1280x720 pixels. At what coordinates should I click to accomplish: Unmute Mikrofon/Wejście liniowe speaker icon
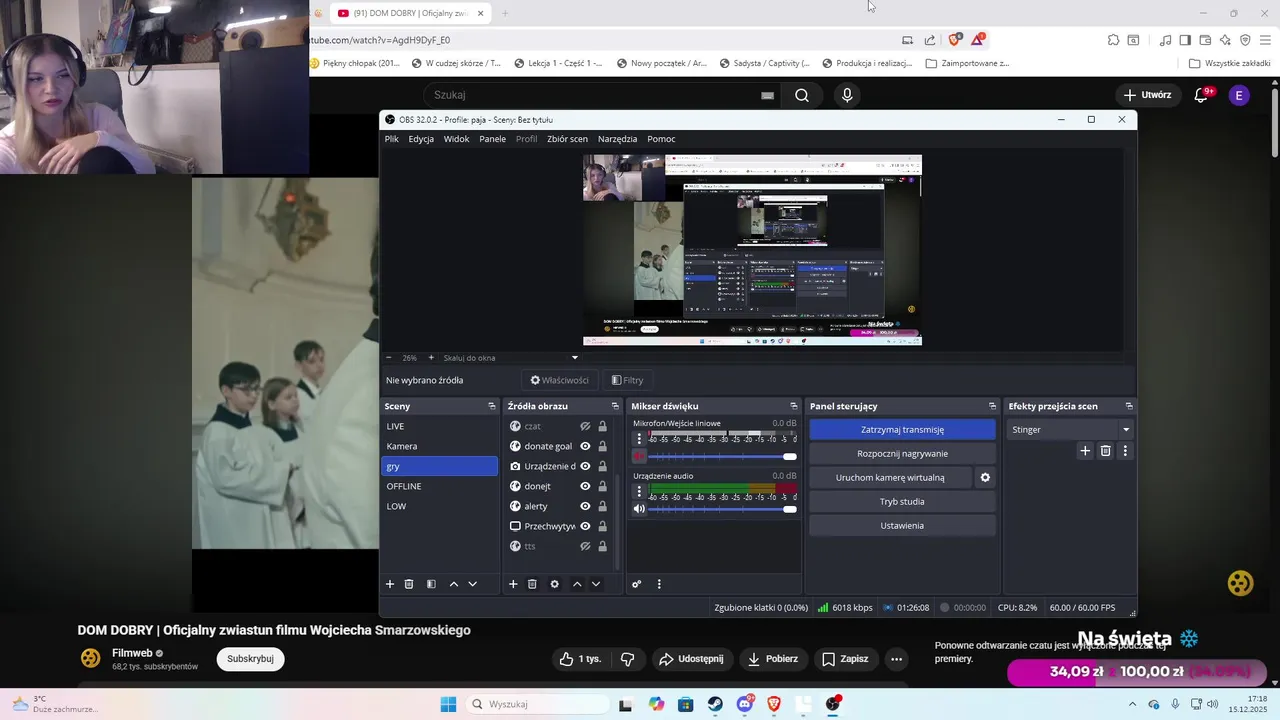click(639, 456)
